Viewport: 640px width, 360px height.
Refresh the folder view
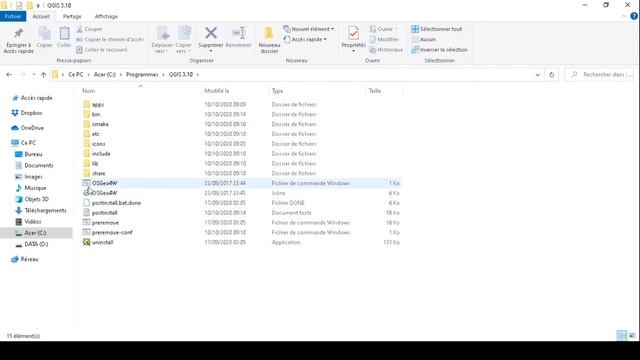pyautogui.click(x=551, y=75)
